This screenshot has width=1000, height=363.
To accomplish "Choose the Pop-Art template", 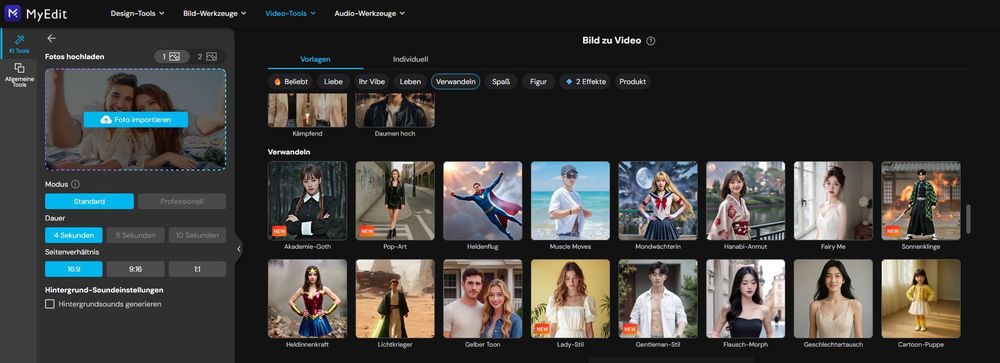I will 395,200.
